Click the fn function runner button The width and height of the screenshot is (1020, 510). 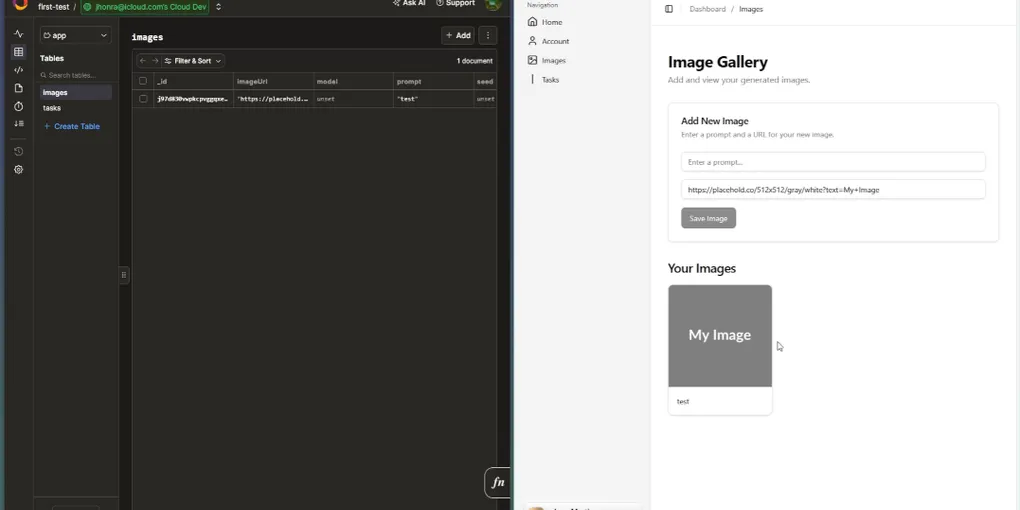click(x=498, y=482)
